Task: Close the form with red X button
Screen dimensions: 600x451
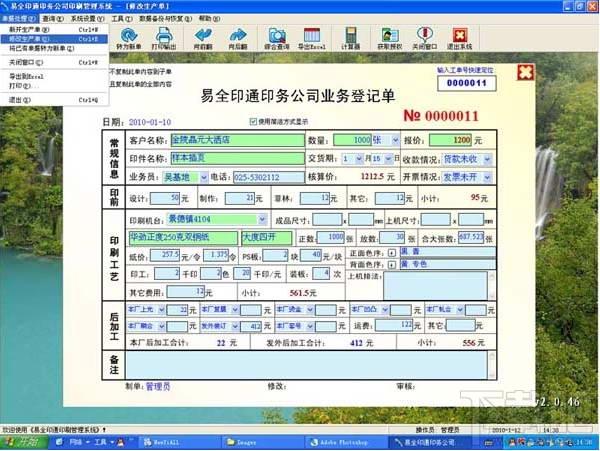Action: coord(525,73)
